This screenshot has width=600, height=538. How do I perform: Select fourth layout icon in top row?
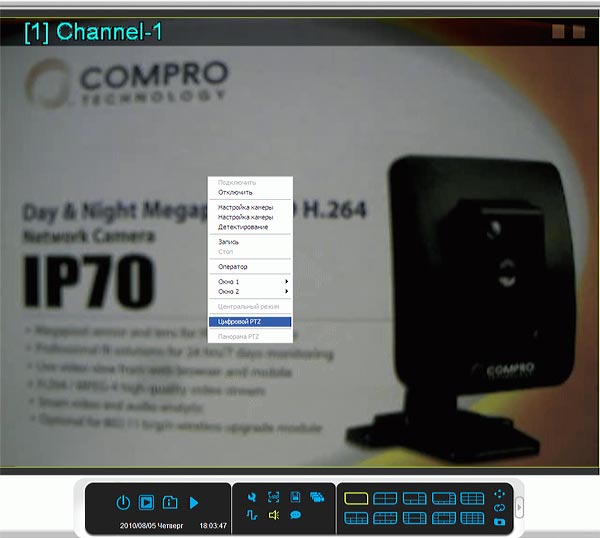tap(443, 498)
